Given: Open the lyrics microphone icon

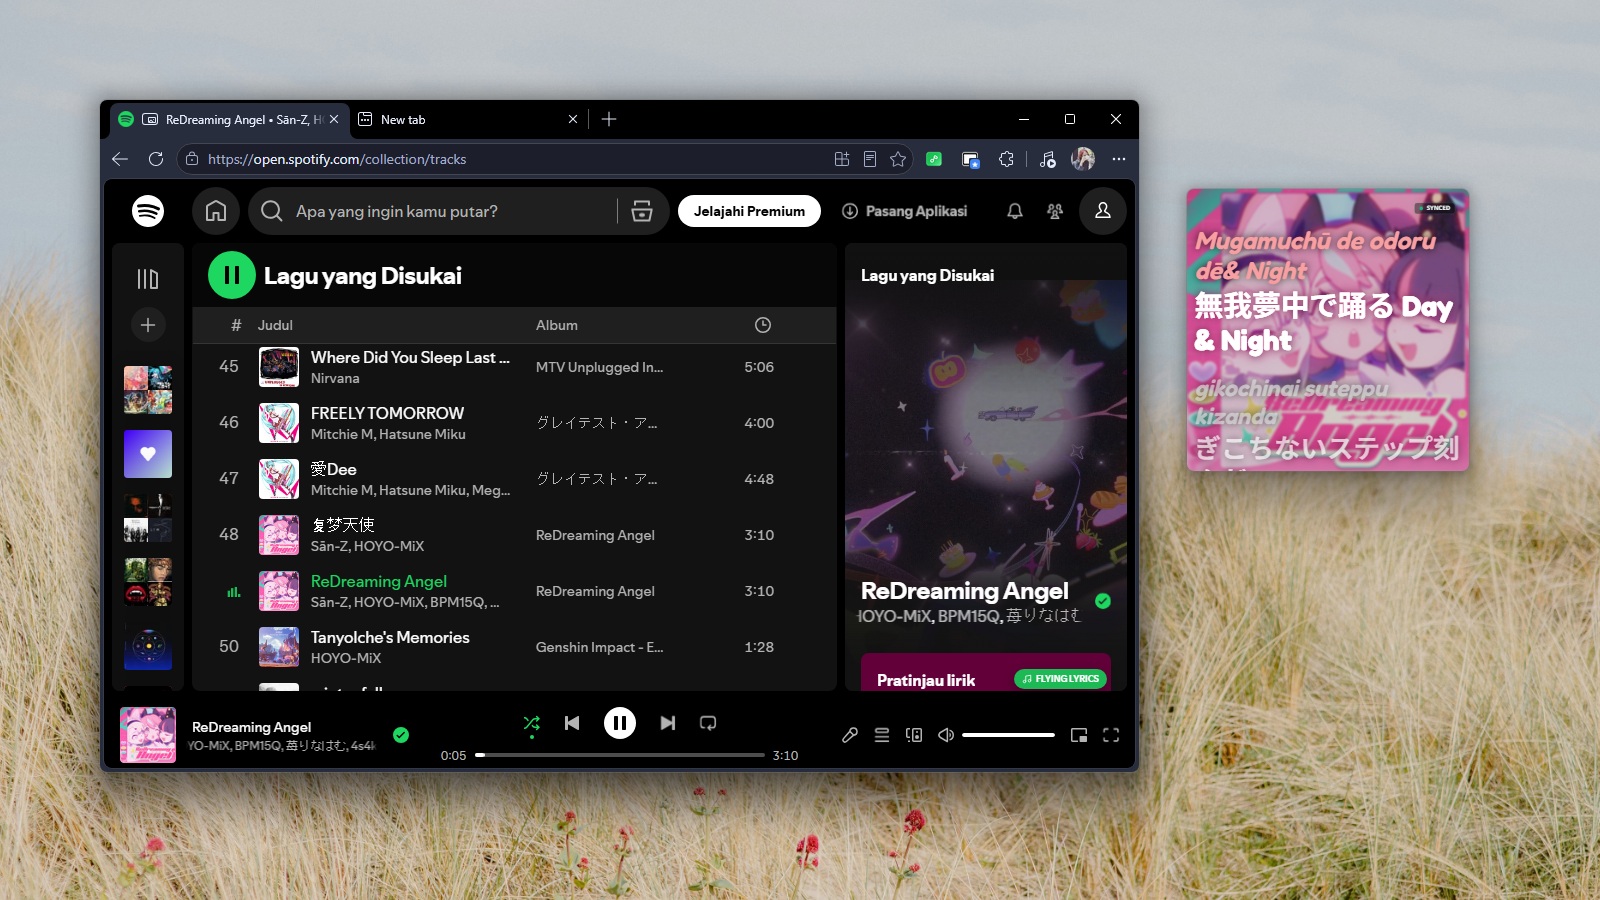Looking at the screenshot, I should click(x=850, y=735).
